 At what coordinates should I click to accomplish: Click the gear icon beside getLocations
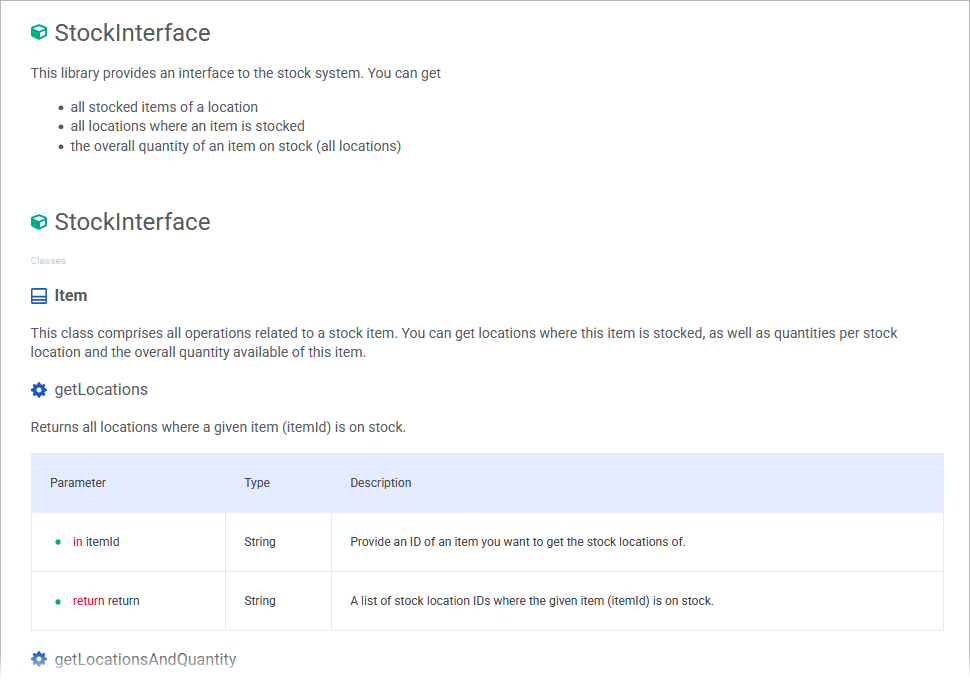(39, 389)
